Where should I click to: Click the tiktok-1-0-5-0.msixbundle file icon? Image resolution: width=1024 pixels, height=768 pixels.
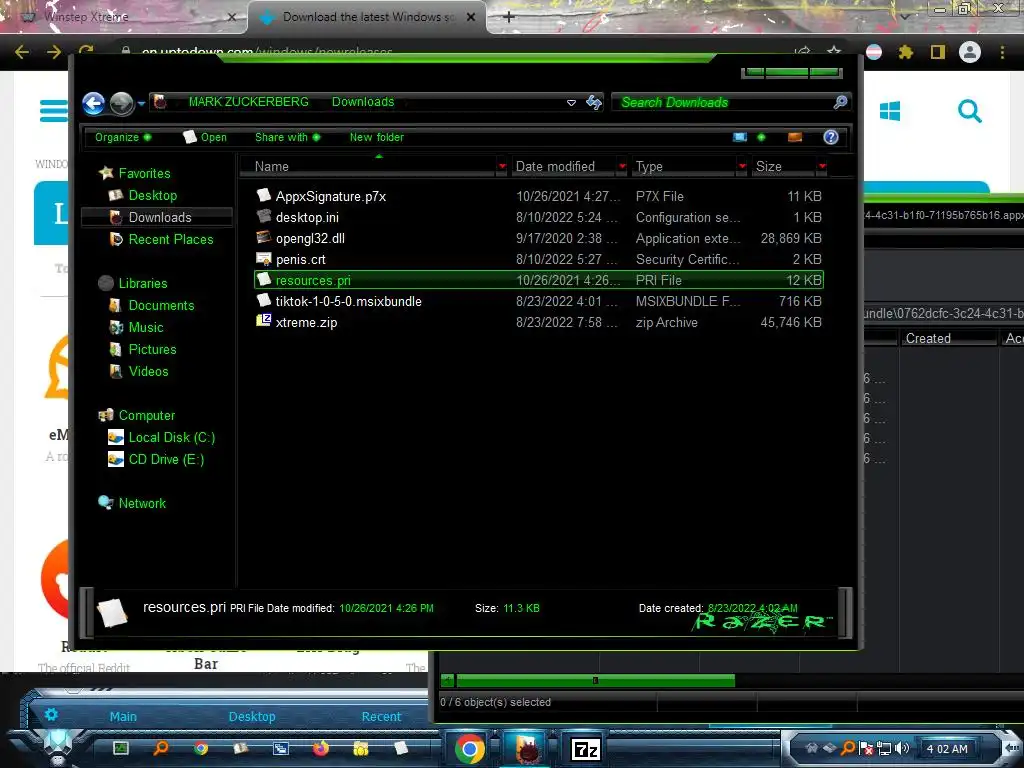click(x=264, y=300)
